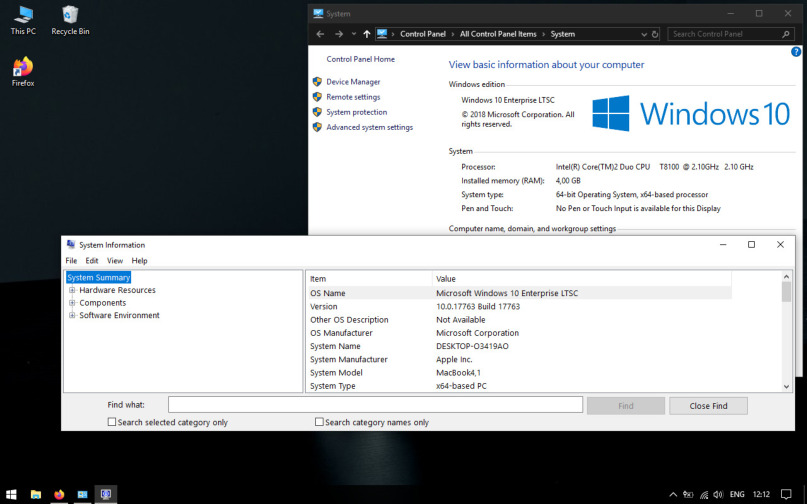807x504 pixels.
Task: Click the Windows Start button
Action: tap(11, 494)
